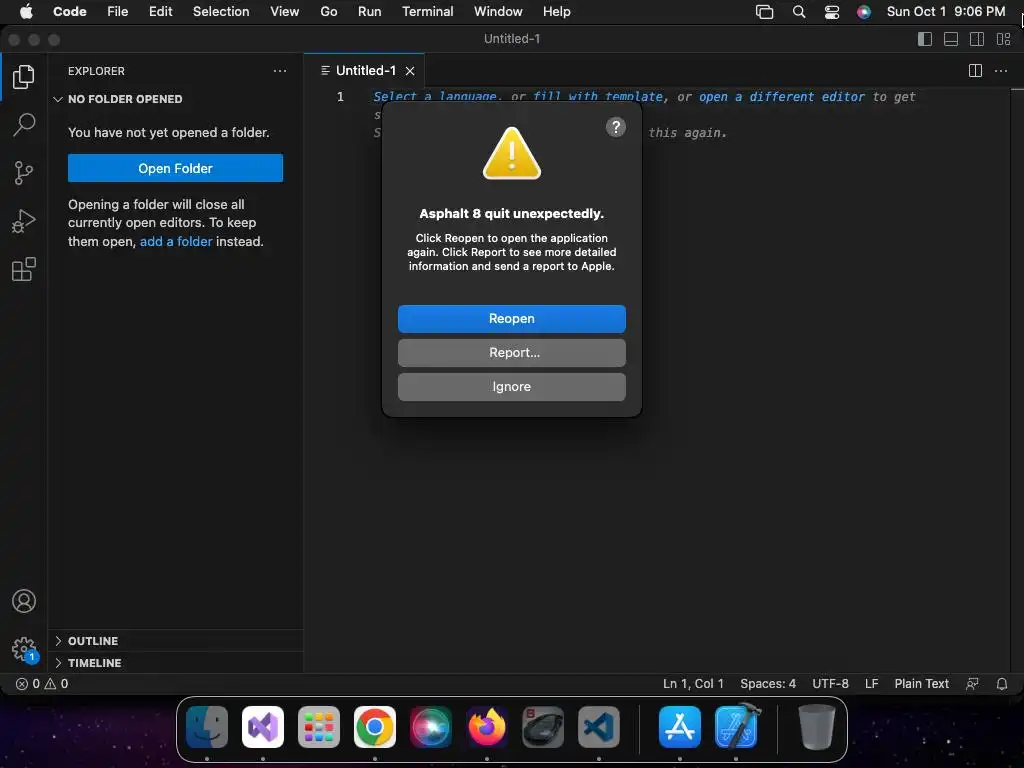The width and height of the screenshot is (1024, 768).
Task: Split the editor to the right
Action: pyautogui.click(x=975, y=71)
